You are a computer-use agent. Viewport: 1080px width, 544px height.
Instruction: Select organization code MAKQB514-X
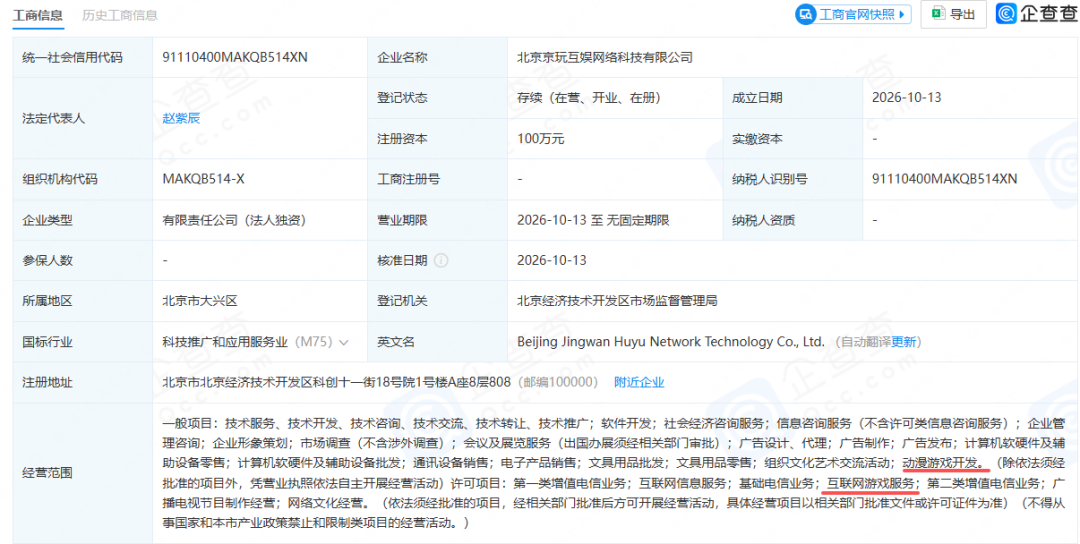point(203,179)
